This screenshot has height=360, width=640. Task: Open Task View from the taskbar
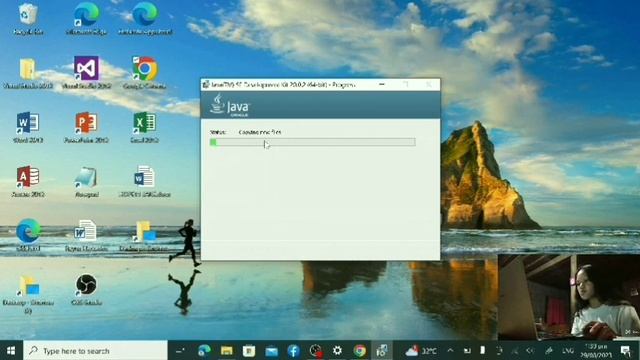(180, 351)
